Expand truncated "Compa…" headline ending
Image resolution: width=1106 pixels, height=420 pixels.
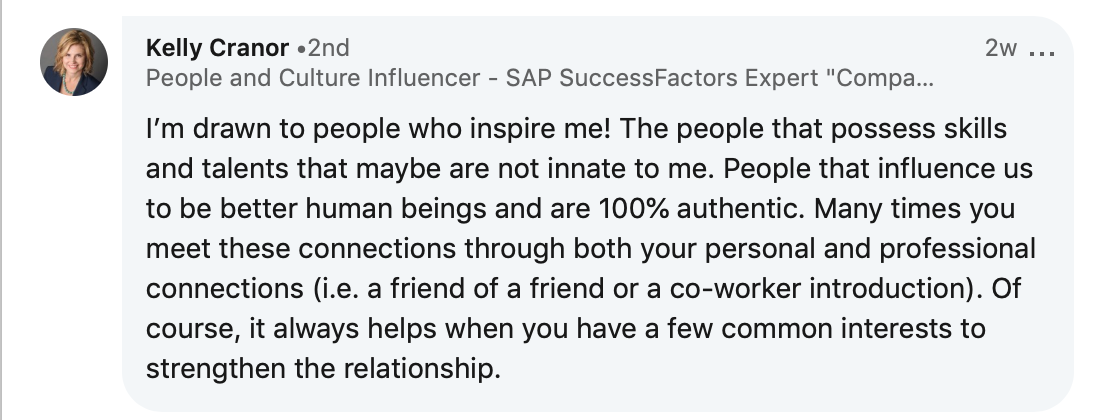tap(884, 78)
